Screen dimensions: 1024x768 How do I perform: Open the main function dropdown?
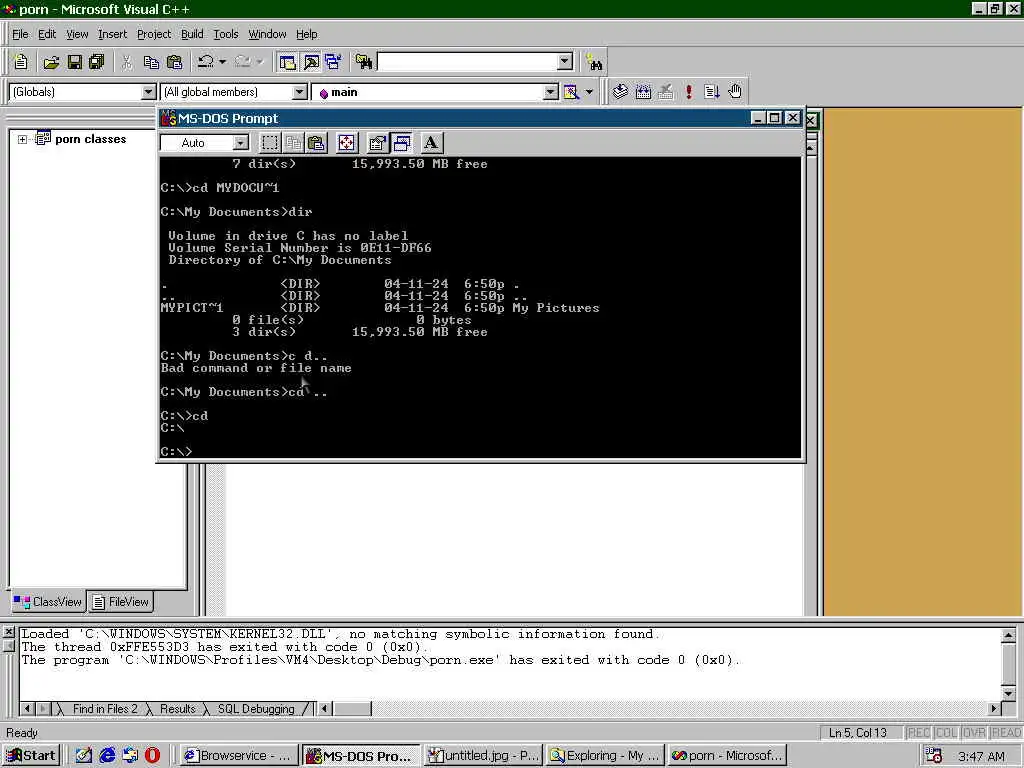click(x=551, y=92)
